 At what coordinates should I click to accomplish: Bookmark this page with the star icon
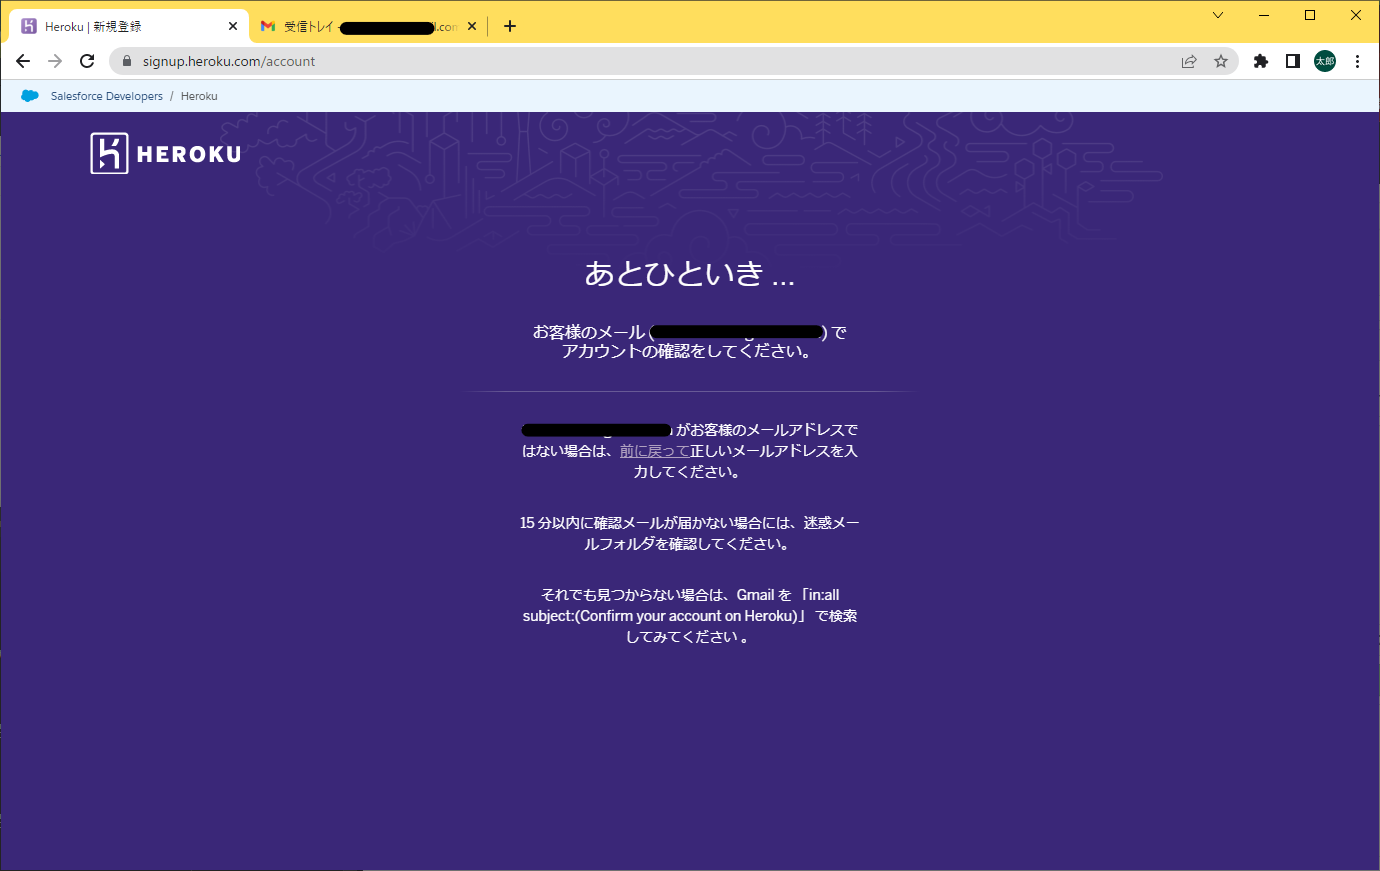click(x=1221, y=61)
